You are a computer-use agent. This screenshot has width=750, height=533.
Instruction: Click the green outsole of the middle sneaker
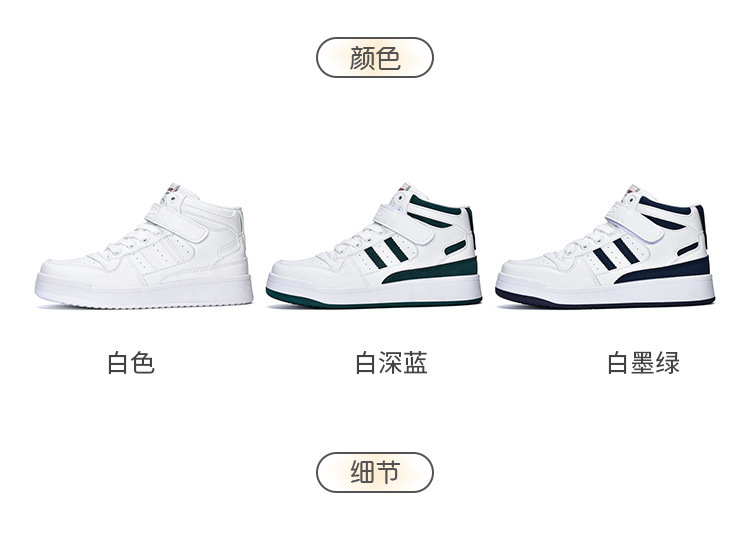pos(373,300)
